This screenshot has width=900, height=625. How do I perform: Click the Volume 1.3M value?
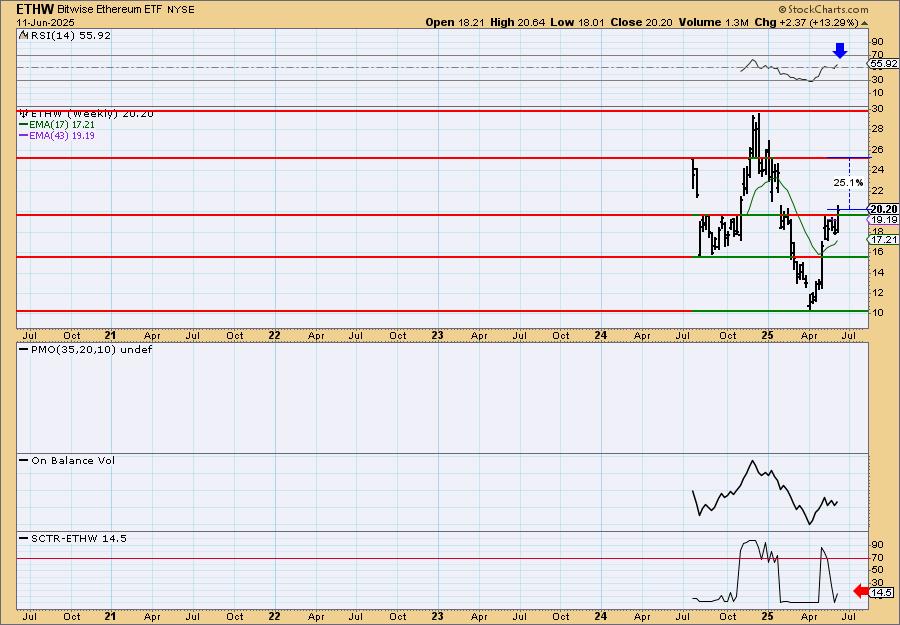click(713, 22)
